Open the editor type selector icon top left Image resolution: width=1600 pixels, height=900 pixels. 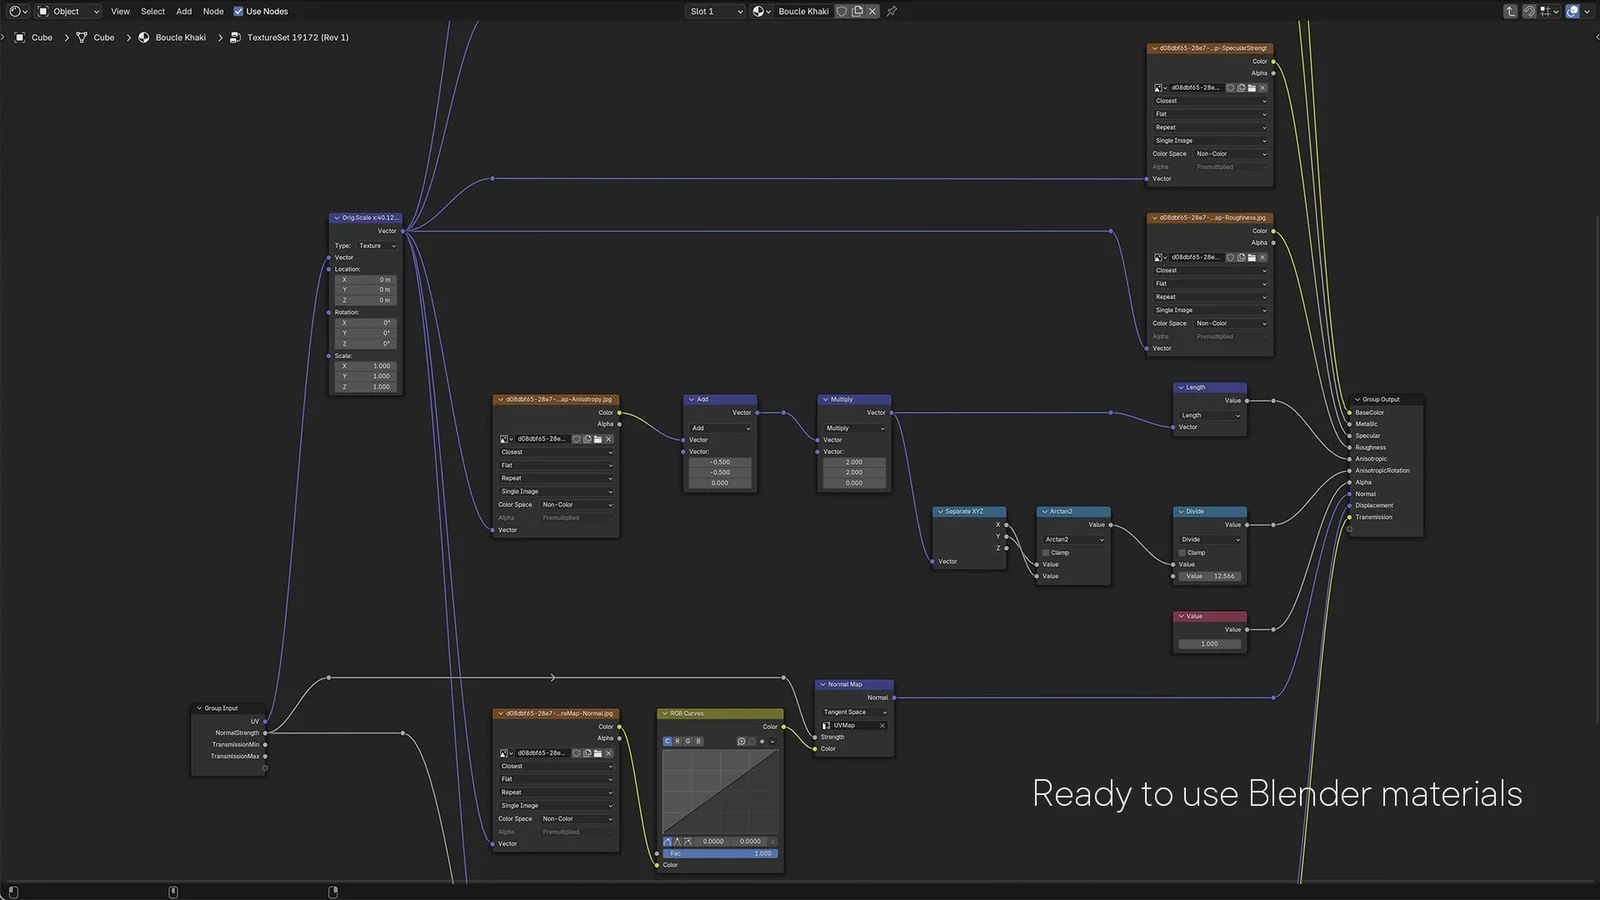click(14, 11)
